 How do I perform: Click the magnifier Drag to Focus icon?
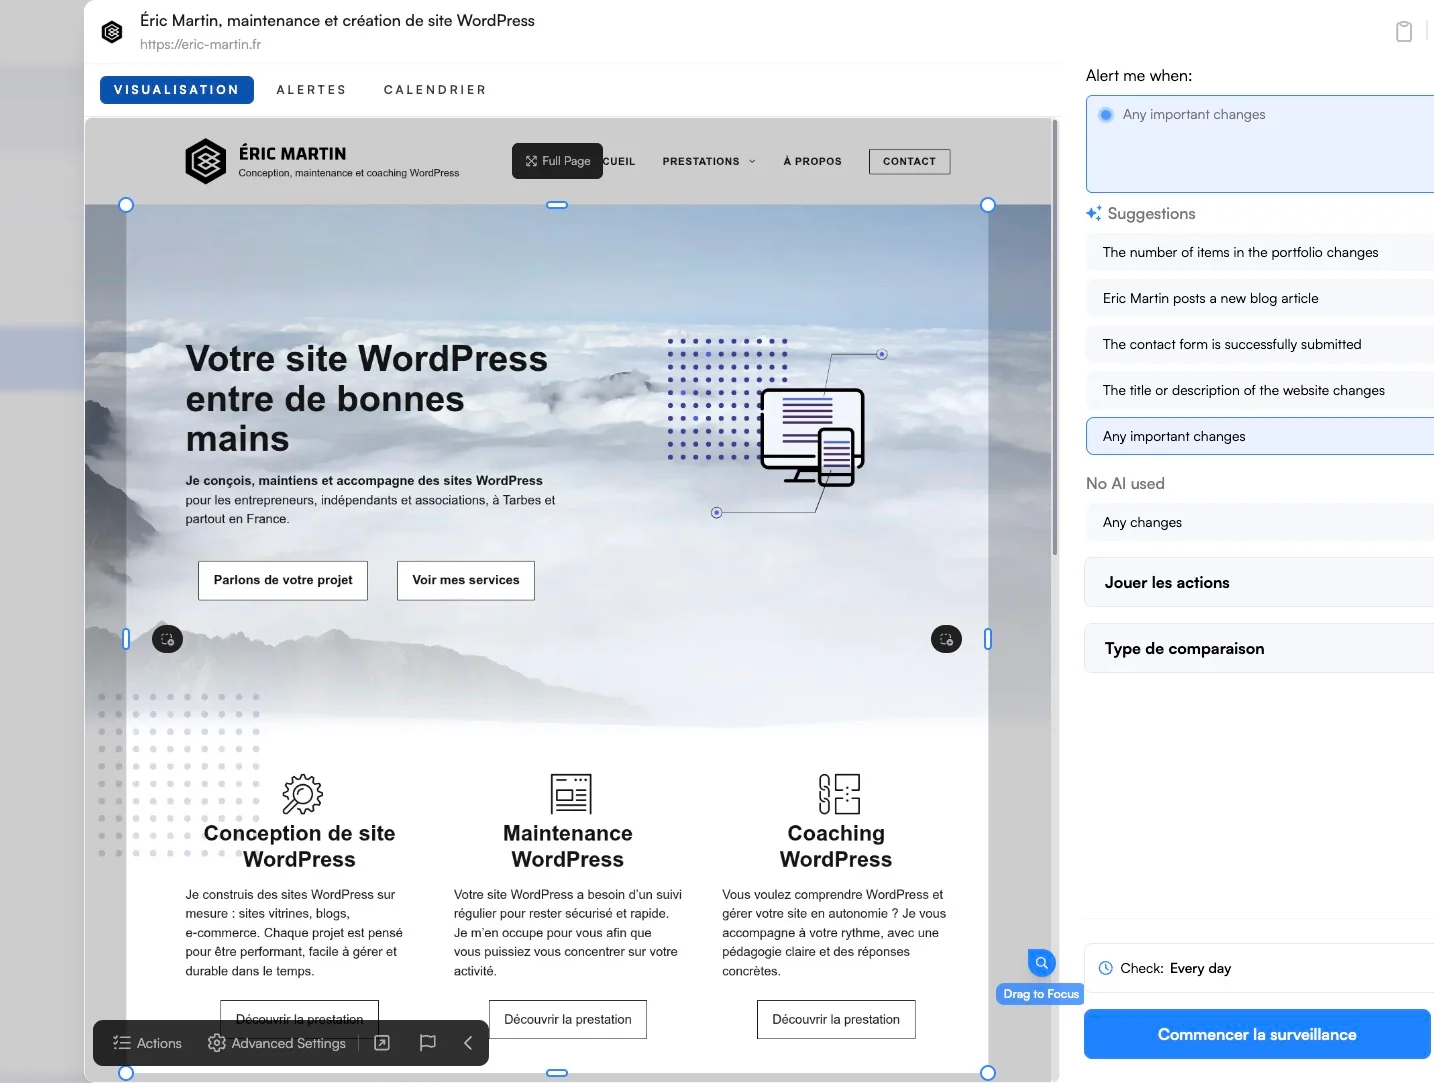[x=1041, y=963]
